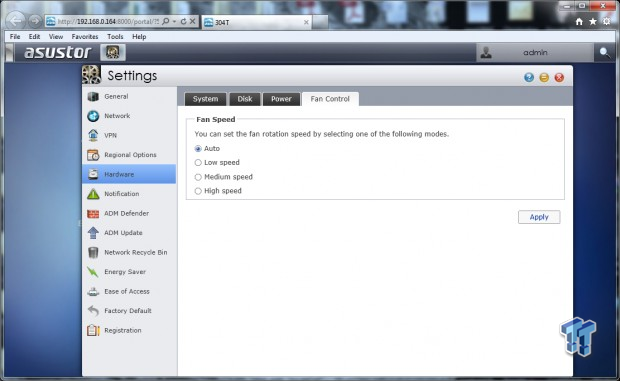The width and height of the screenshot is (620, 381).
Task: Open the Network globe icon
Action: (x=93, y=116)
